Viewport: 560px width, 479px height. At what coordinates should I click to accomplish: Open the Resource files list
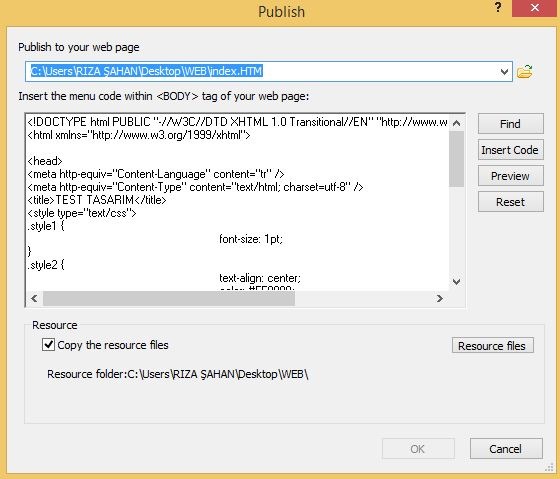tap(492, 345)
